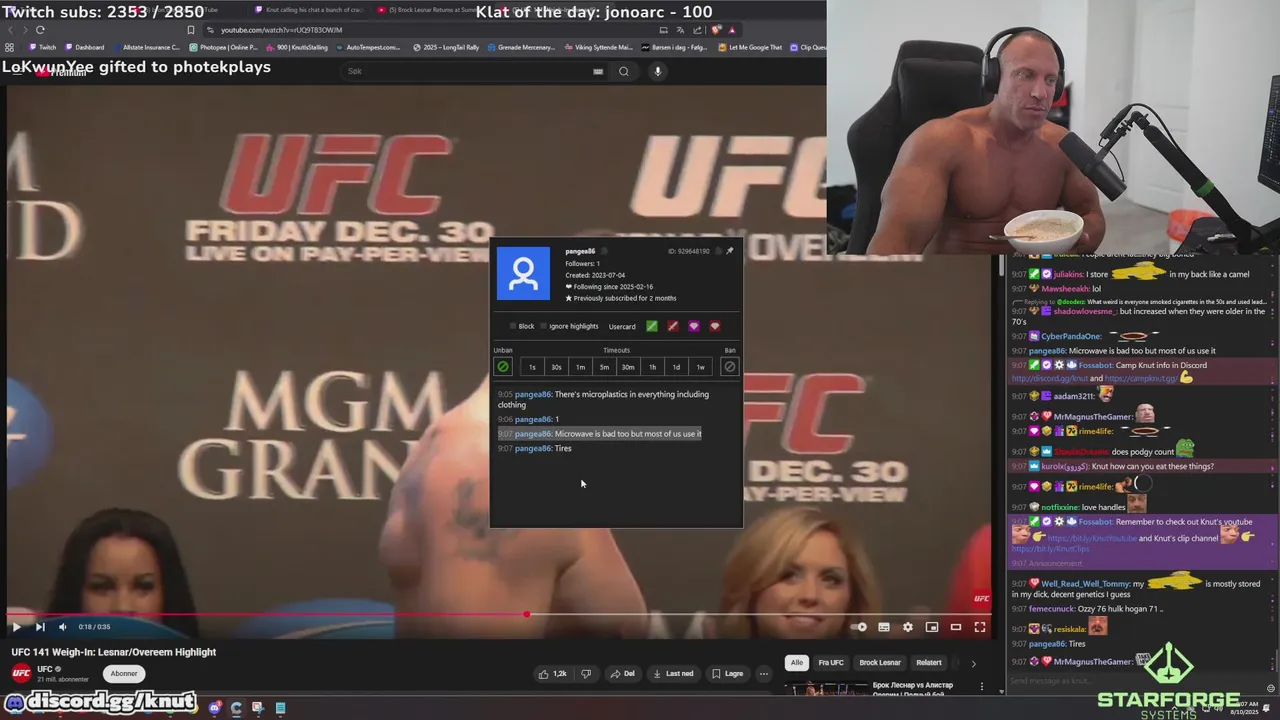Copy the user ID 929648190

(718, 251)
